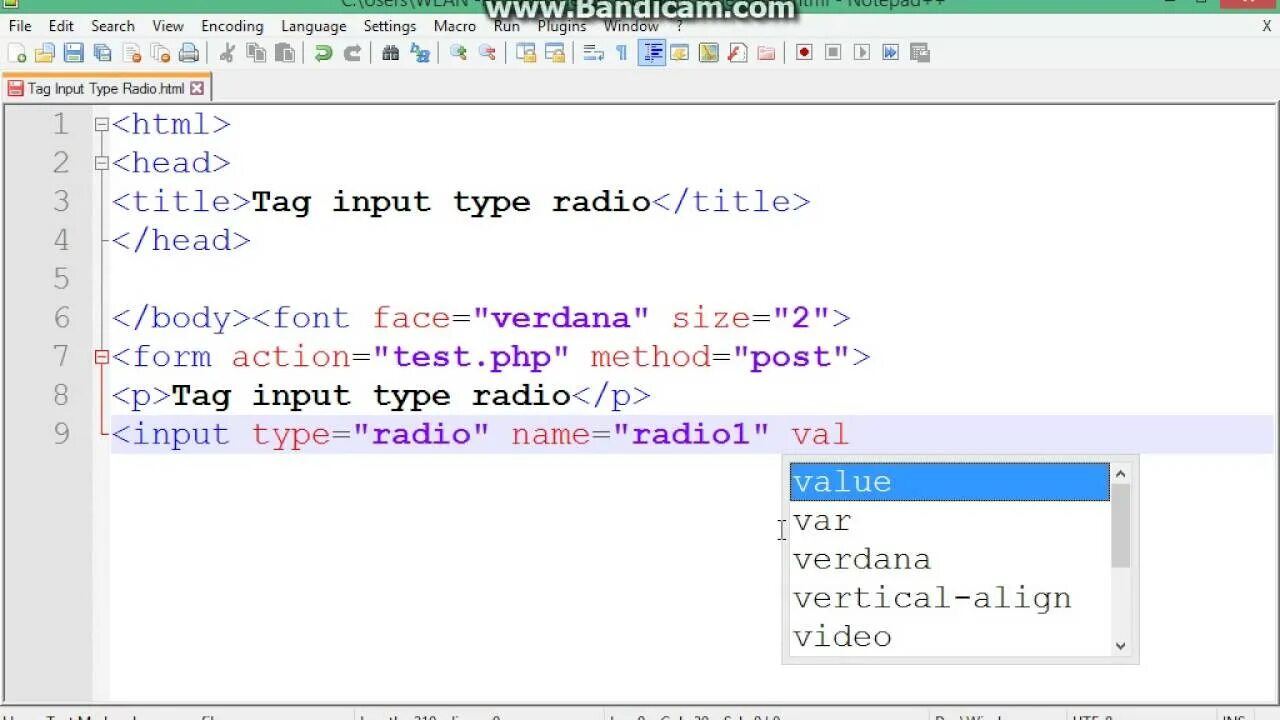Image resolution: width=1280 pixels, height=720 pixels.
Task: Open the Settings menu
Action: pyautogui.click(x=390, y=26)
